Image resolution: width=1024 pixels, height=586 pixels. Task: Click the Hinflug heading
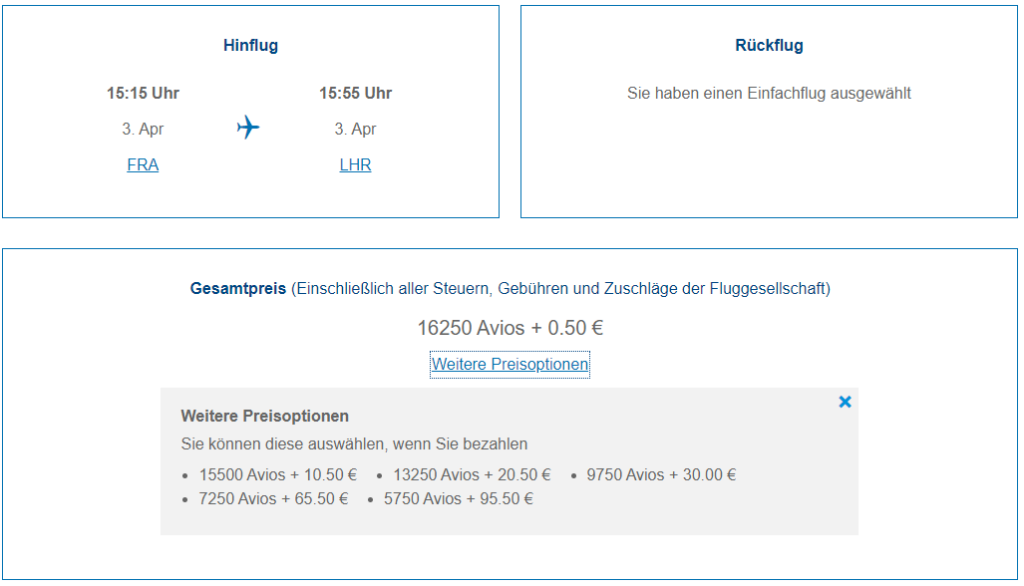coord(251,45)
